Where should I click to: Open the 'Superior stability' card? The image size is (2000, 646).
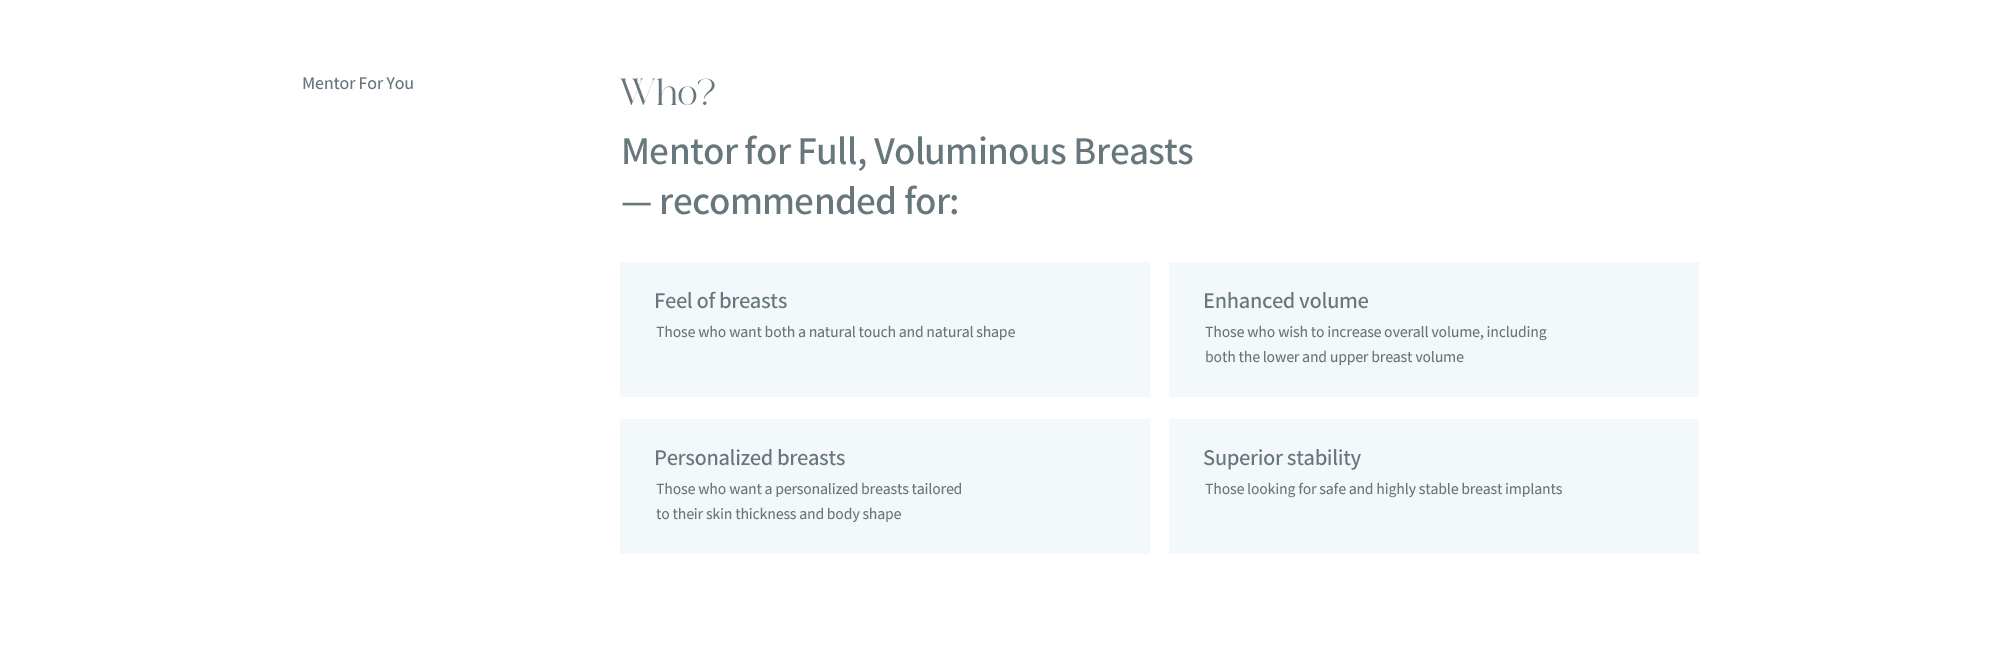1434,486
